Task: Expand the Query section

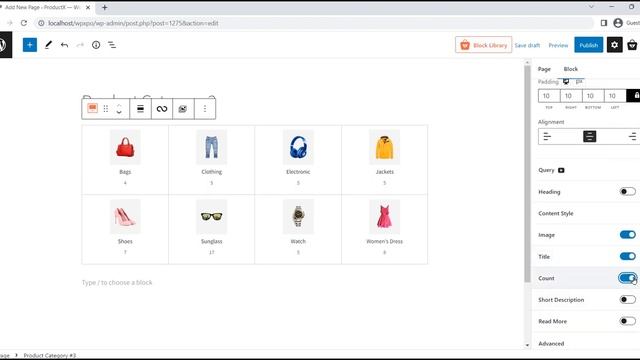Action: [546, 170]
